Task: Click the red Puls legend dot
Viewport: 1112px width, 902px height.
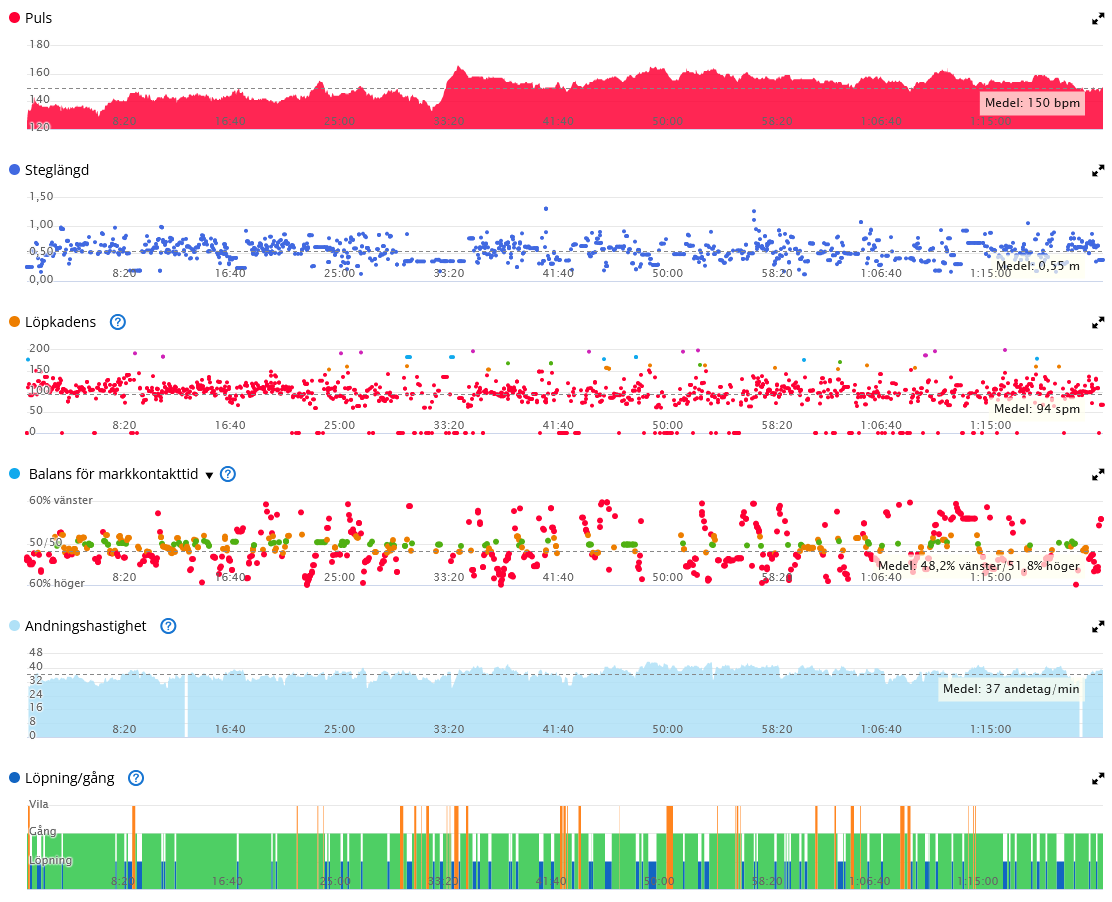Action: [x=14, y=18]
